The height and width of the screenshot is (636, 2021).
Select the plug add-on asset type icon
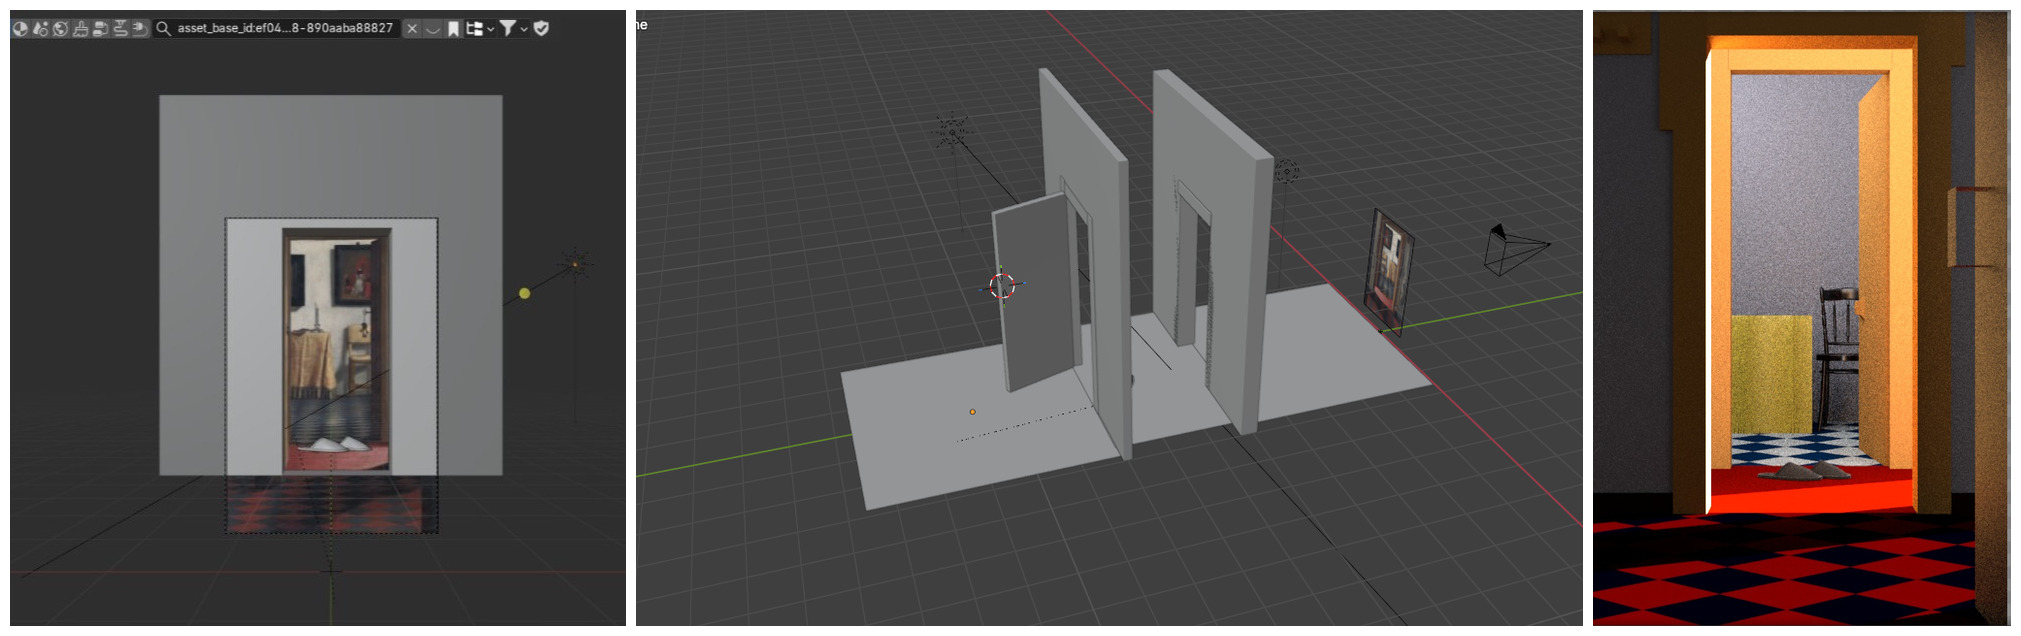140,29
